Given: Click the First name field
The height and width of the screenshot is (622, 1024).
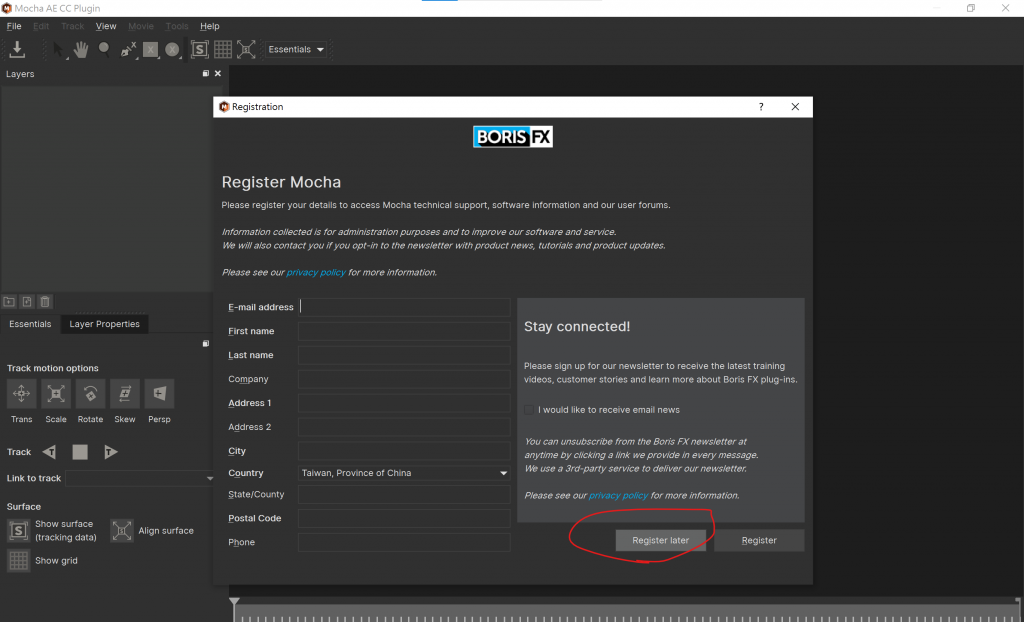Looking at the screenshot, I should click(404, 331).
